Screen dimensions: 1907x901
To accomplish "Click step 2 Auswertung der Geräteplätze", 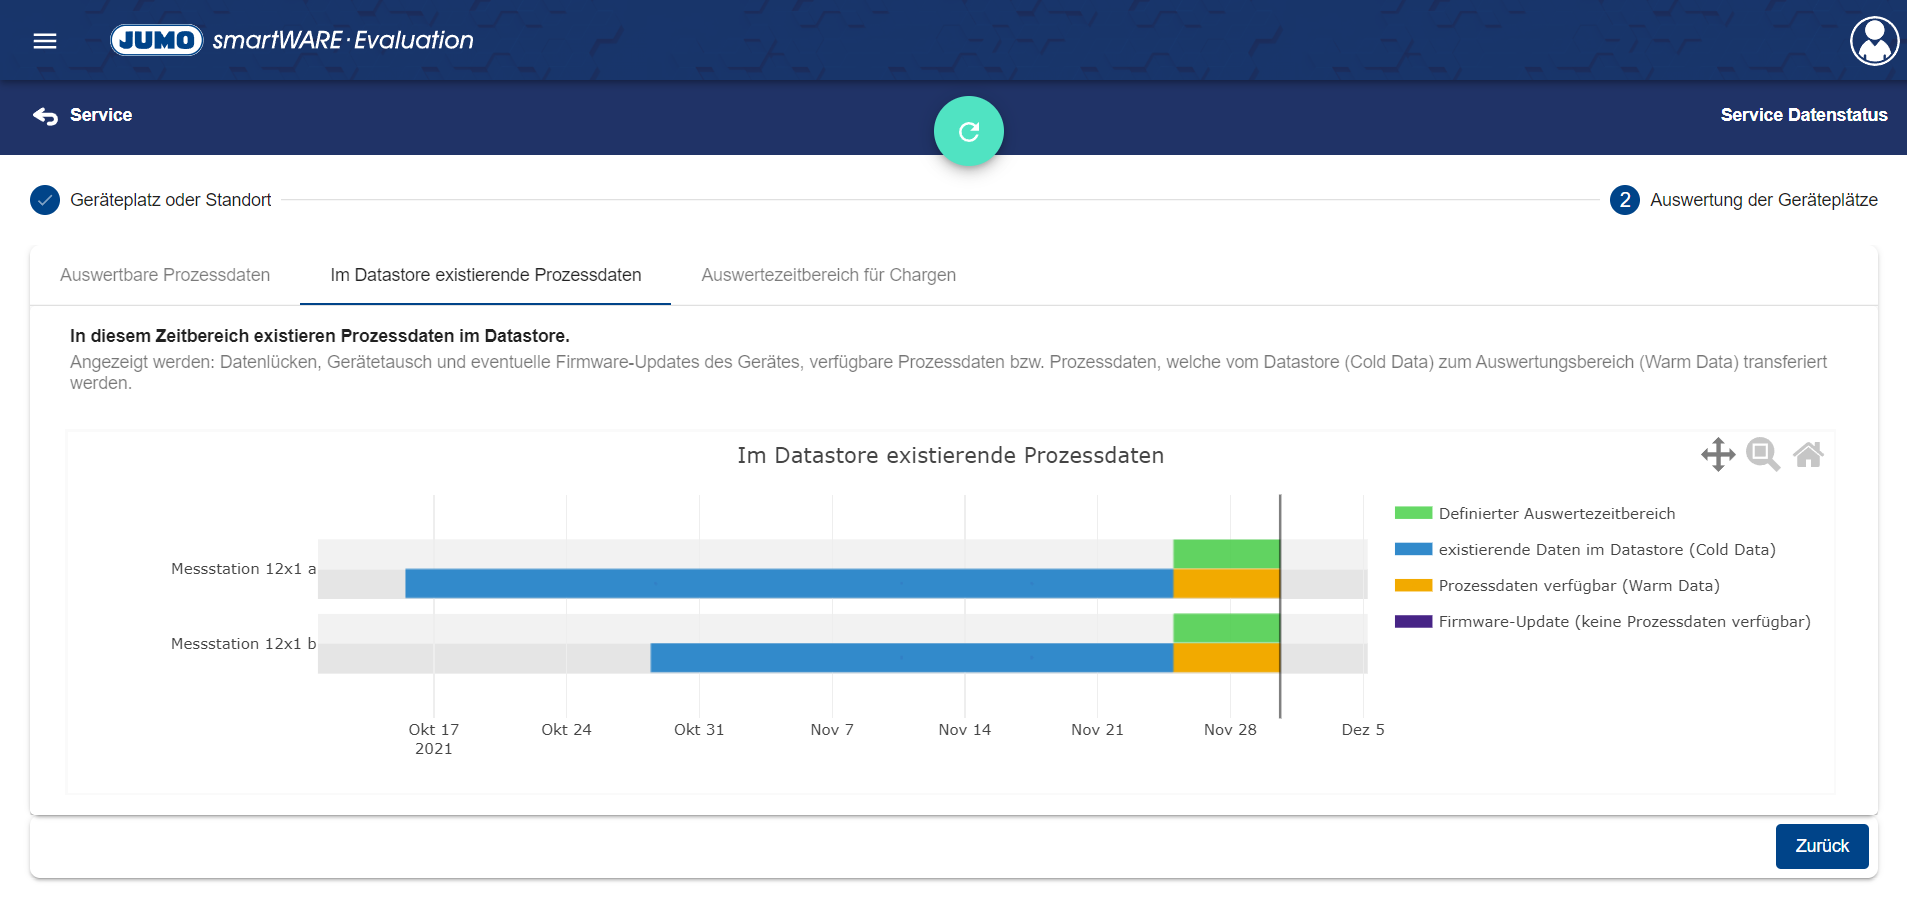I will [1762, 200].
